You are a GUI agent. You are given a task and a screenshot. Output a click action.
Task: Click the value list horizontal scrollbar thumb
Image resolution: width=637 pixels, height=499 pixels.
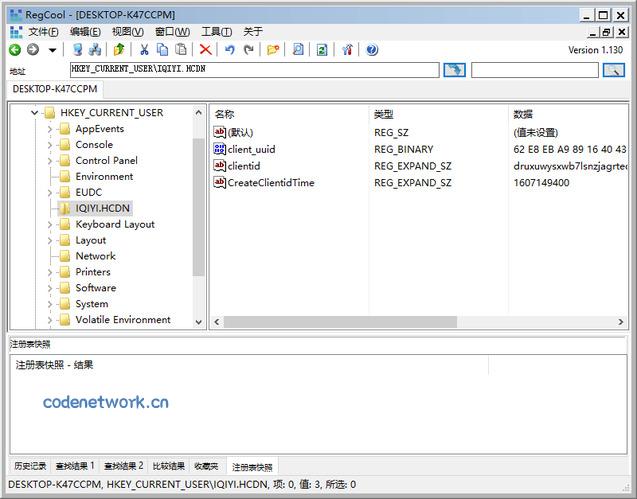[x=340, y=322]
